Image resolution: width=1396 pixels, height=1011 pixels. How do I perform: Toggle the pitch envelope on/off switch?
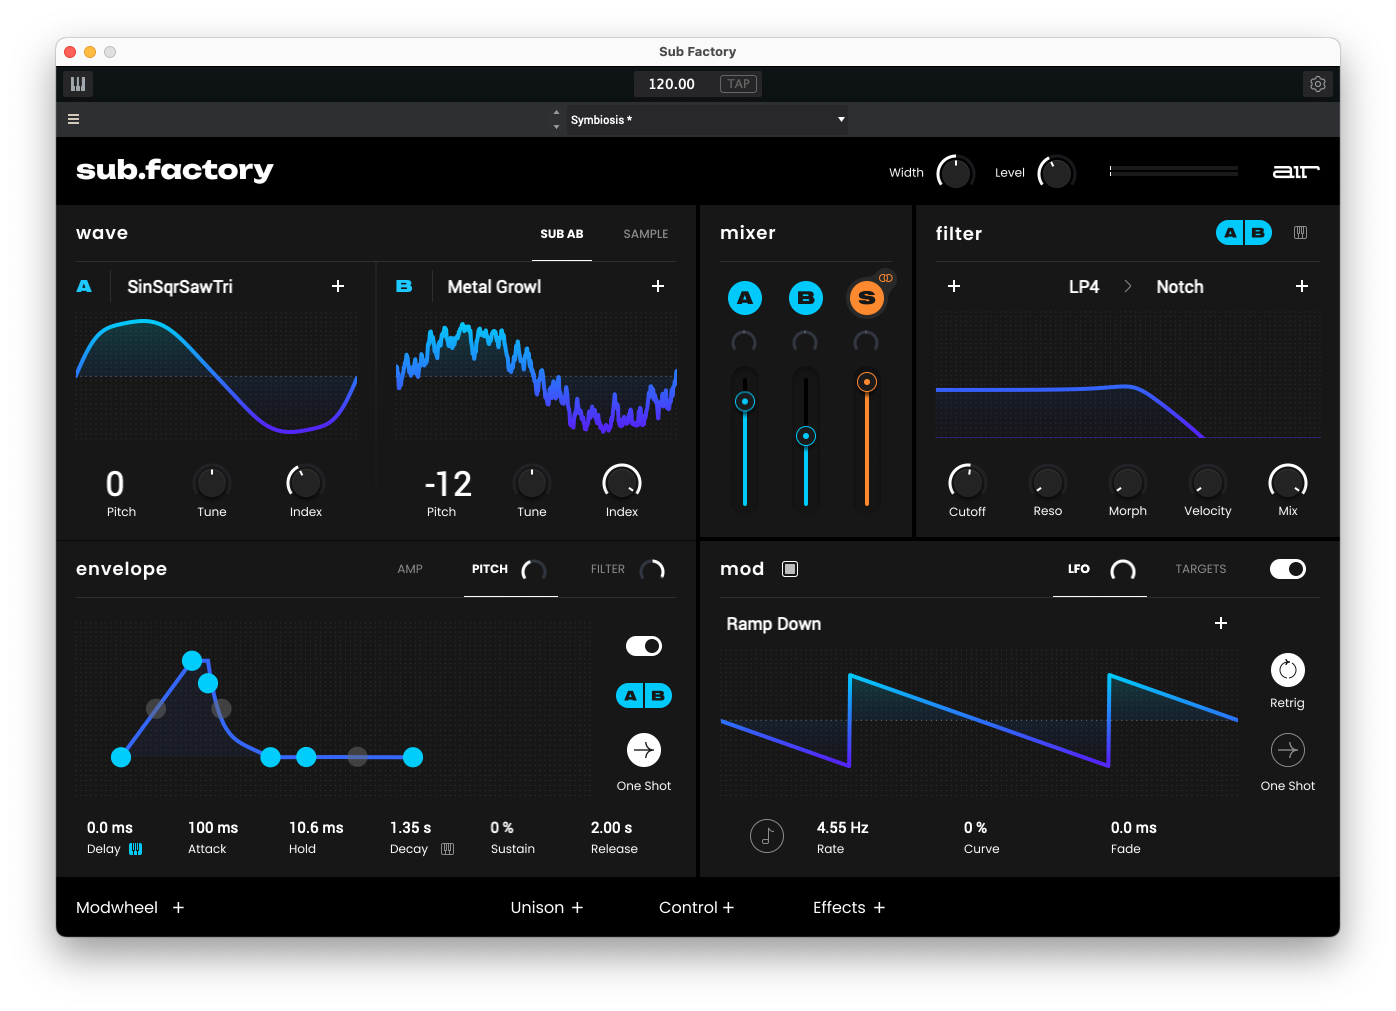[x=644, y=646]
